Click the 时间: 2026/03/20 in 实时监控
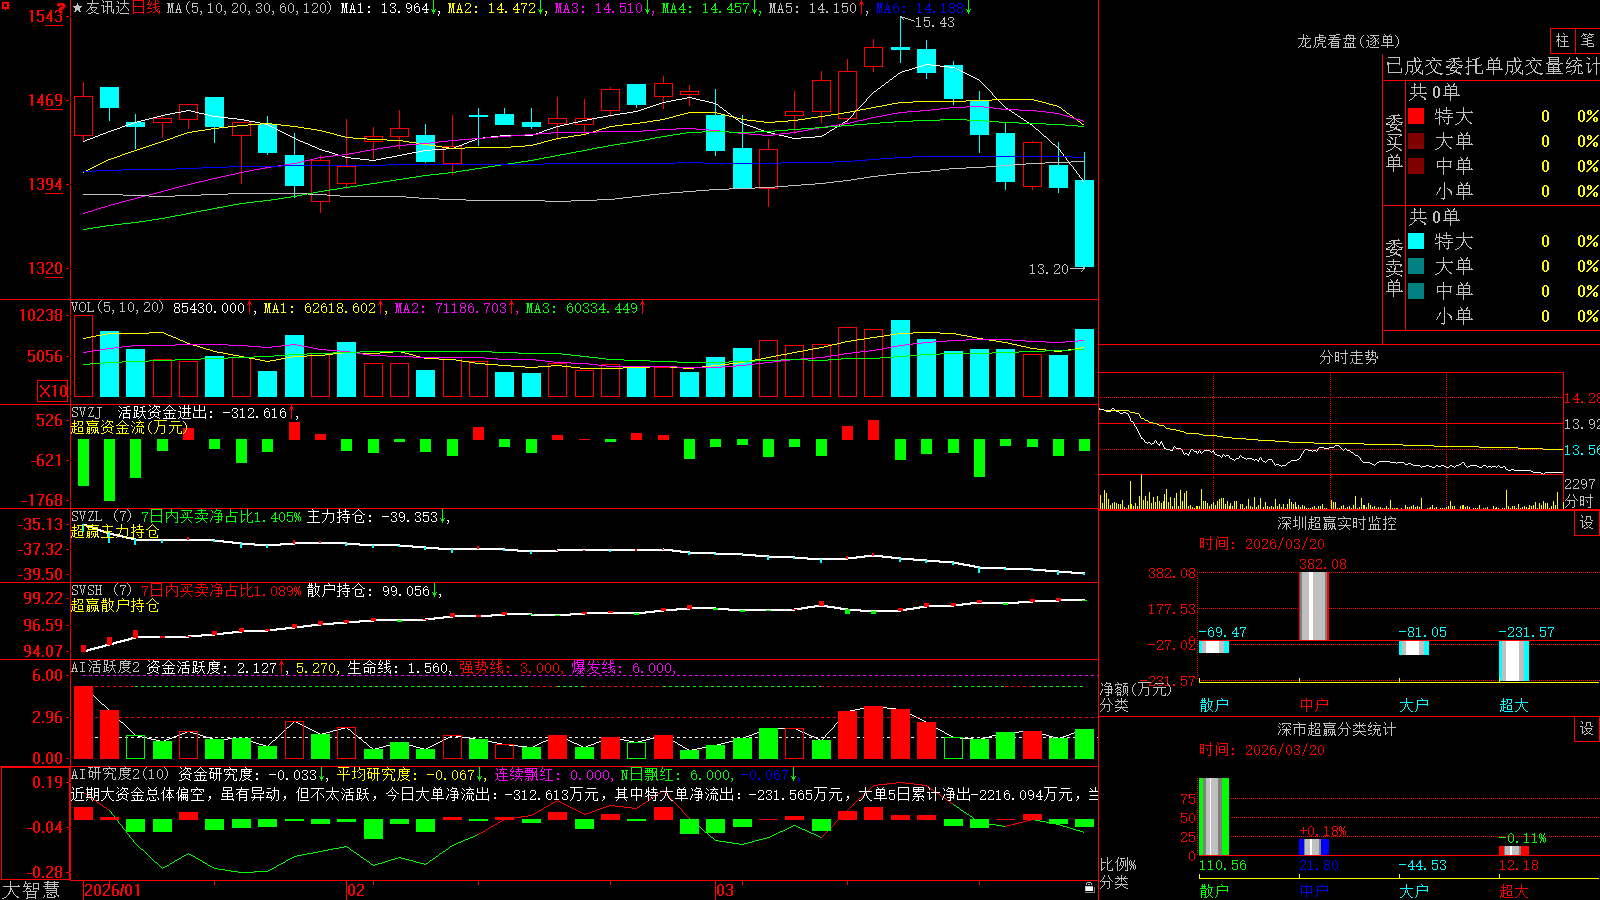The height and width of the screenshot is (900, 1600). pyautogui.click(x=1262, y=544)
